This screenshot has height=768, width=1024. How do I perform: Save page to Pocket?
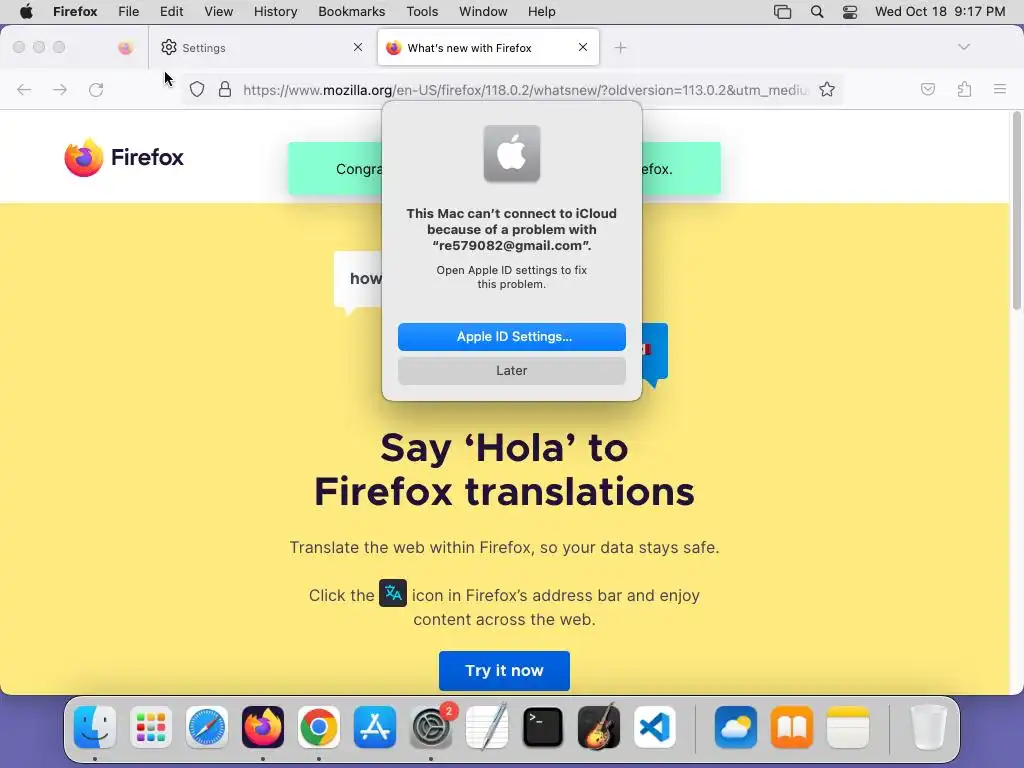[x=928, y=89]
